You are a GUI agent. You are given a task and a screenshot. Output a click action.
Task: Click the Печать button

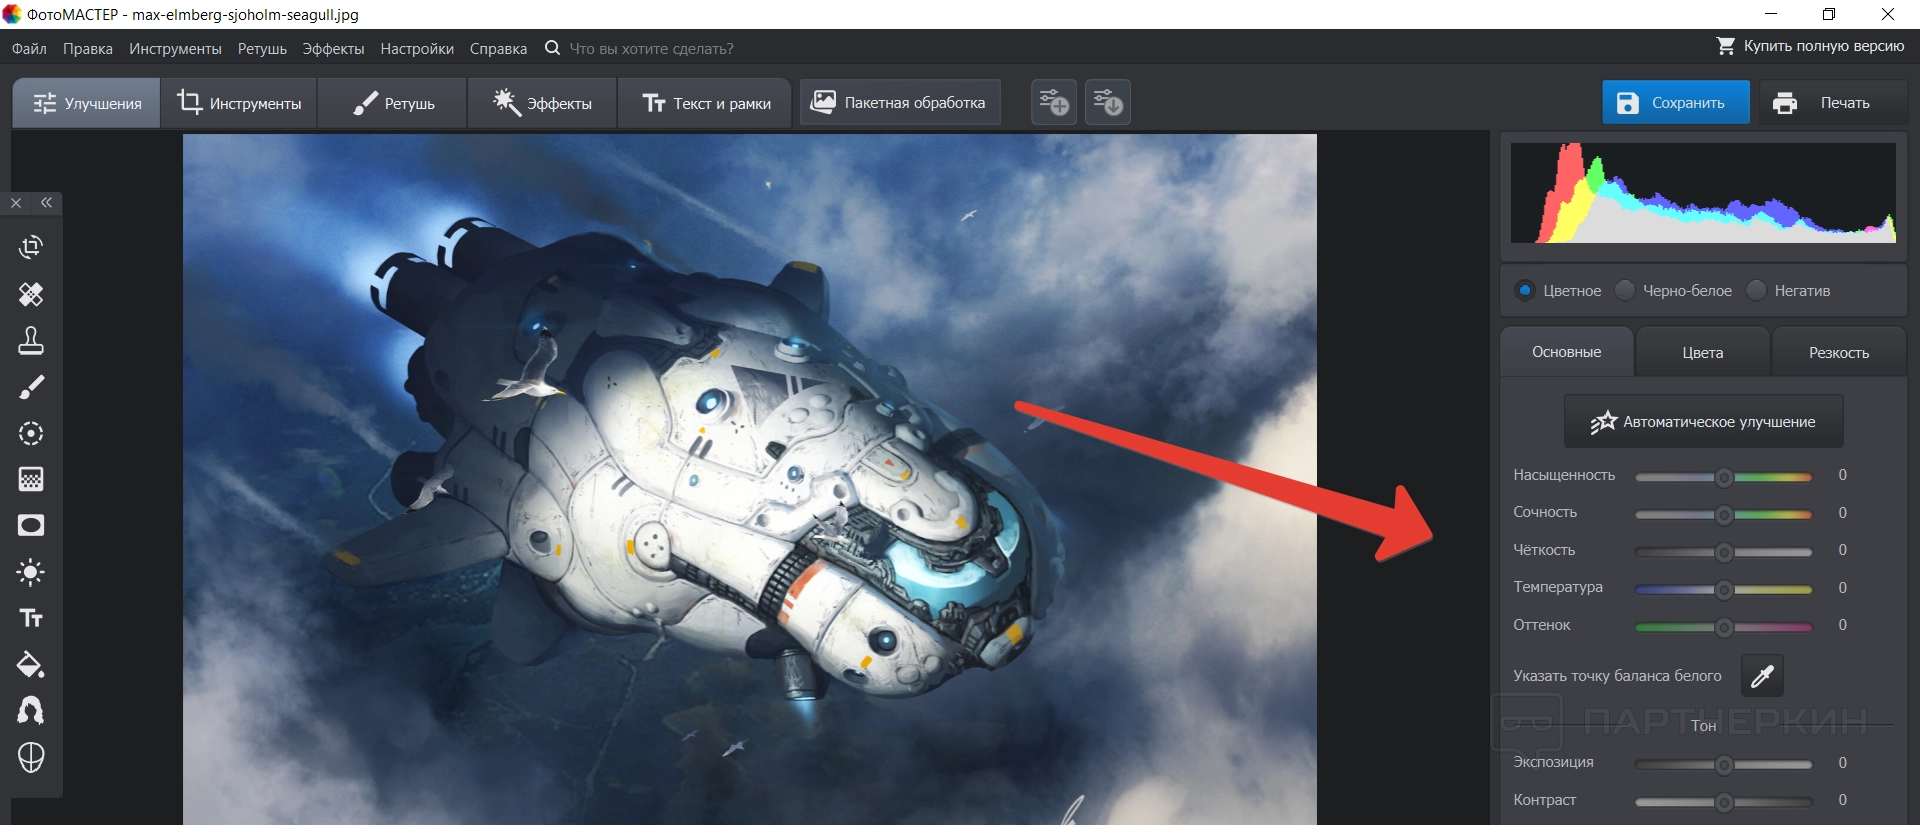(1833, 103)
